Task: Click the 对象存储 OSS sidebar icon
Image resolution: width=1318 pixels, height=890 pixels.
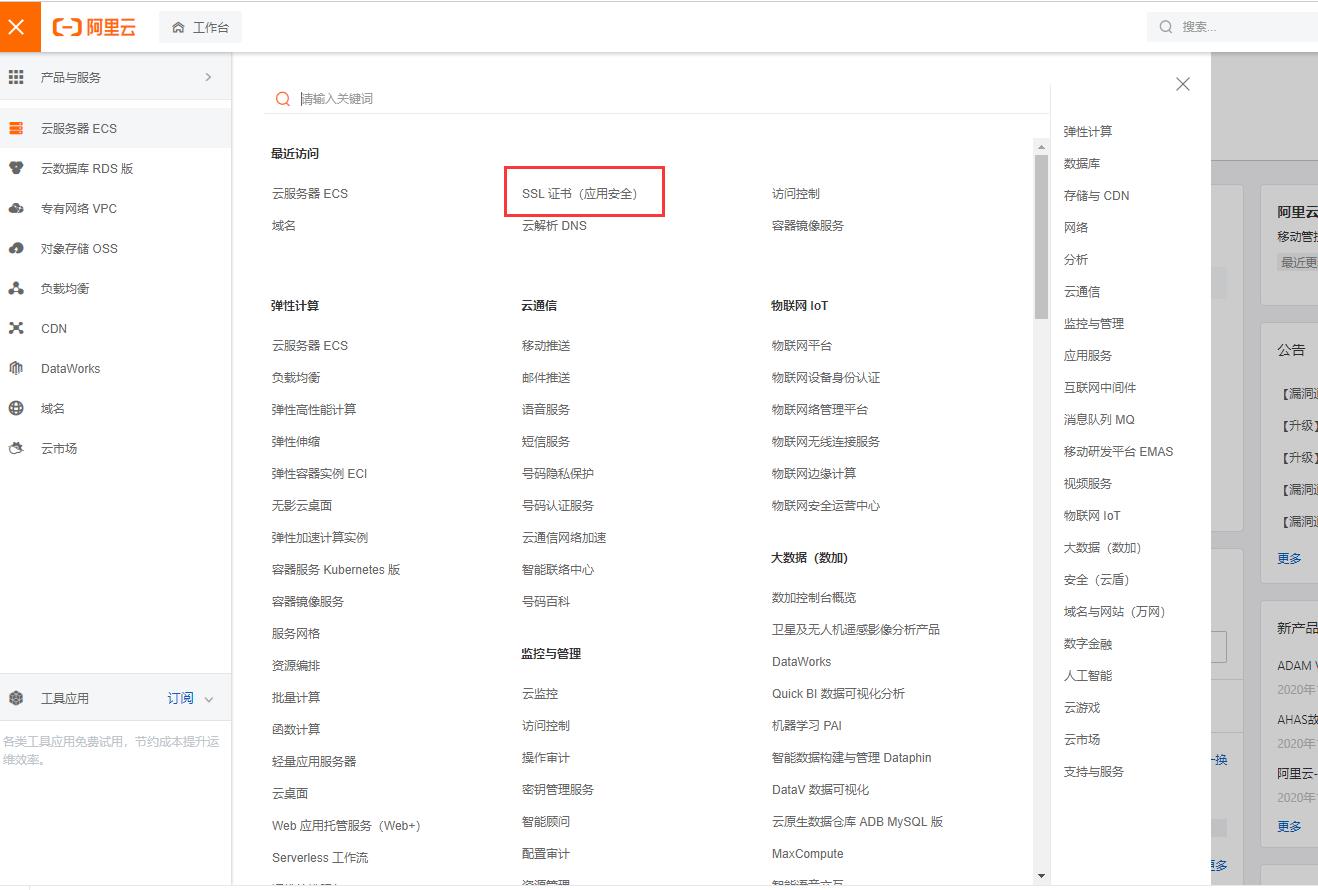Action: coord(16,248)
